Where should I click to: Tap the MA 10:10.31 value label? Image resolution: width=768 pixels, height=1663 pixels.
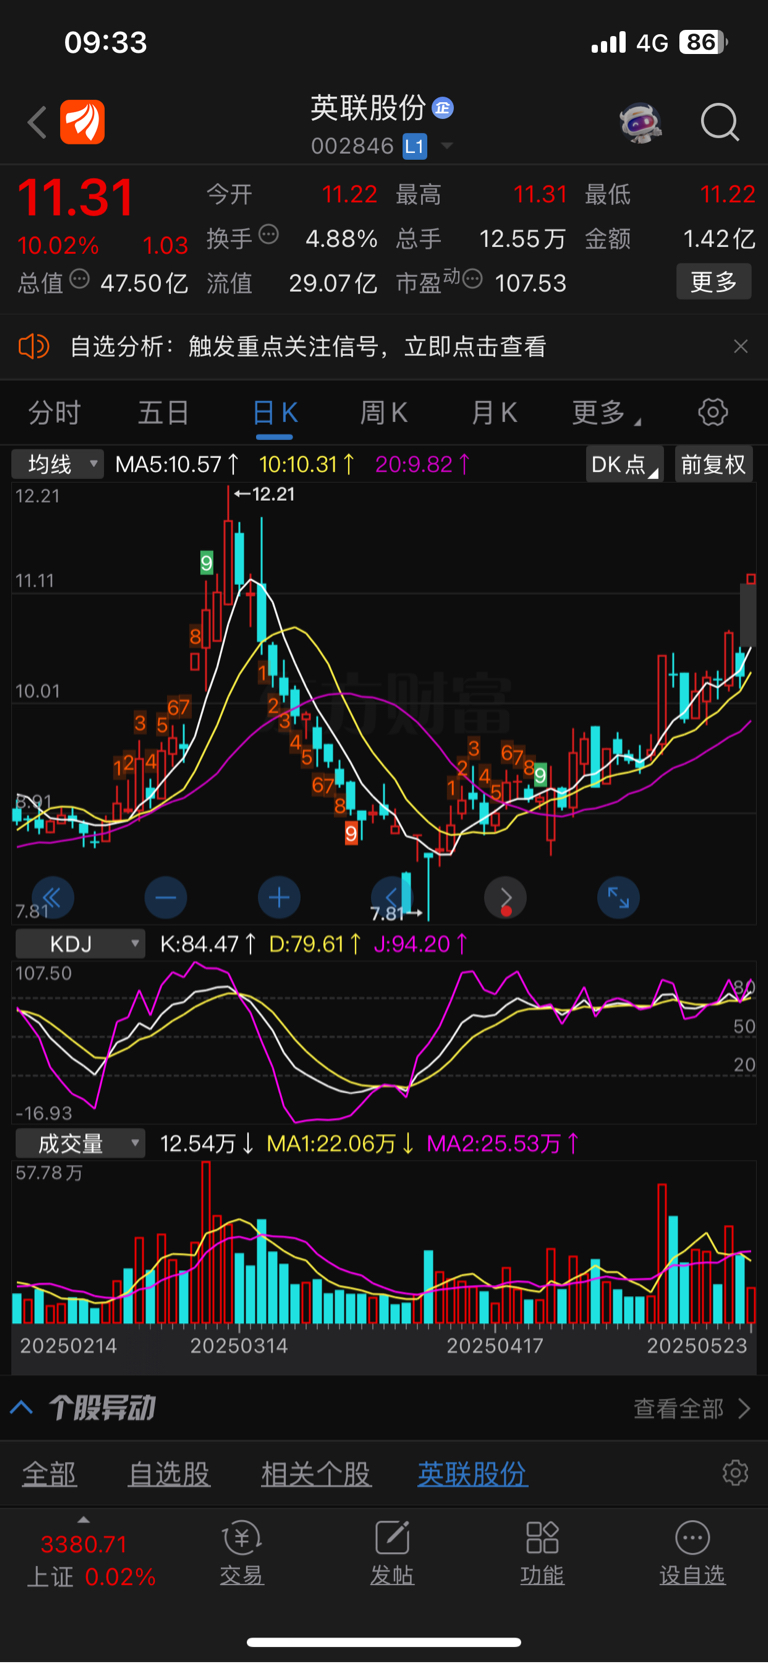point(307,464)
